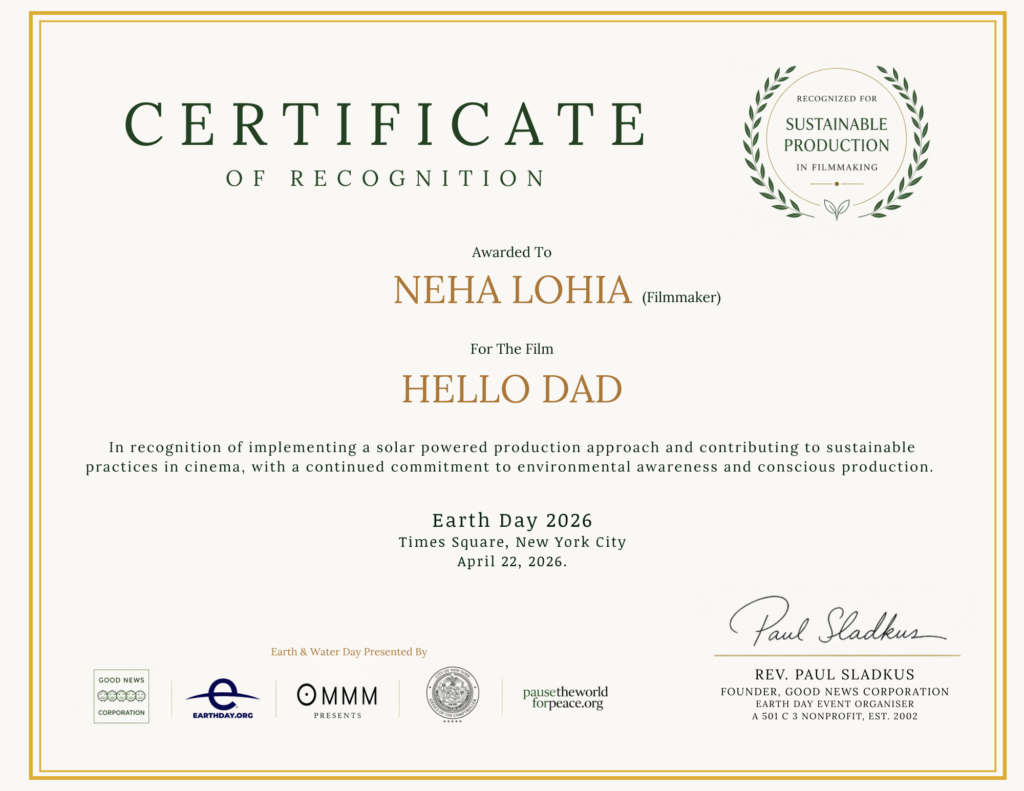Click the Times Square, New York City line

(x=512, y=542)
